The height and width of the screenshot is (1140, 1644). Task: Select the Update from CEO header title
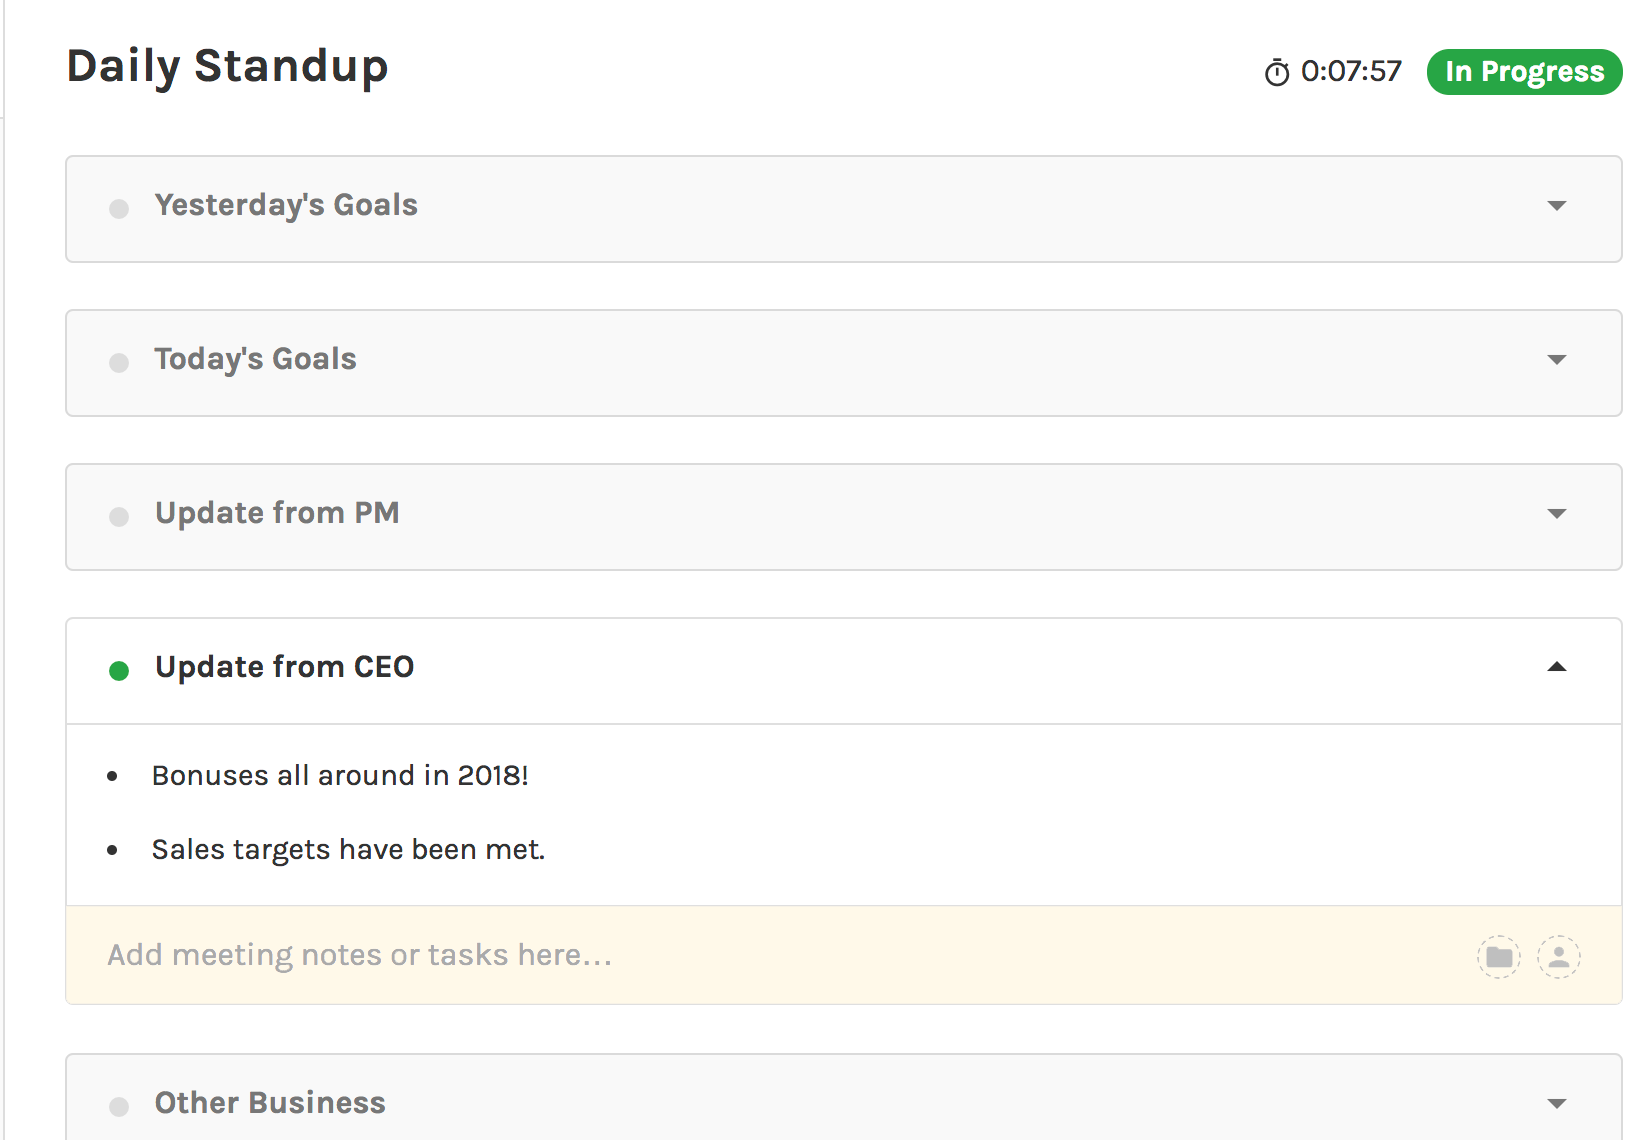[284, 667]
